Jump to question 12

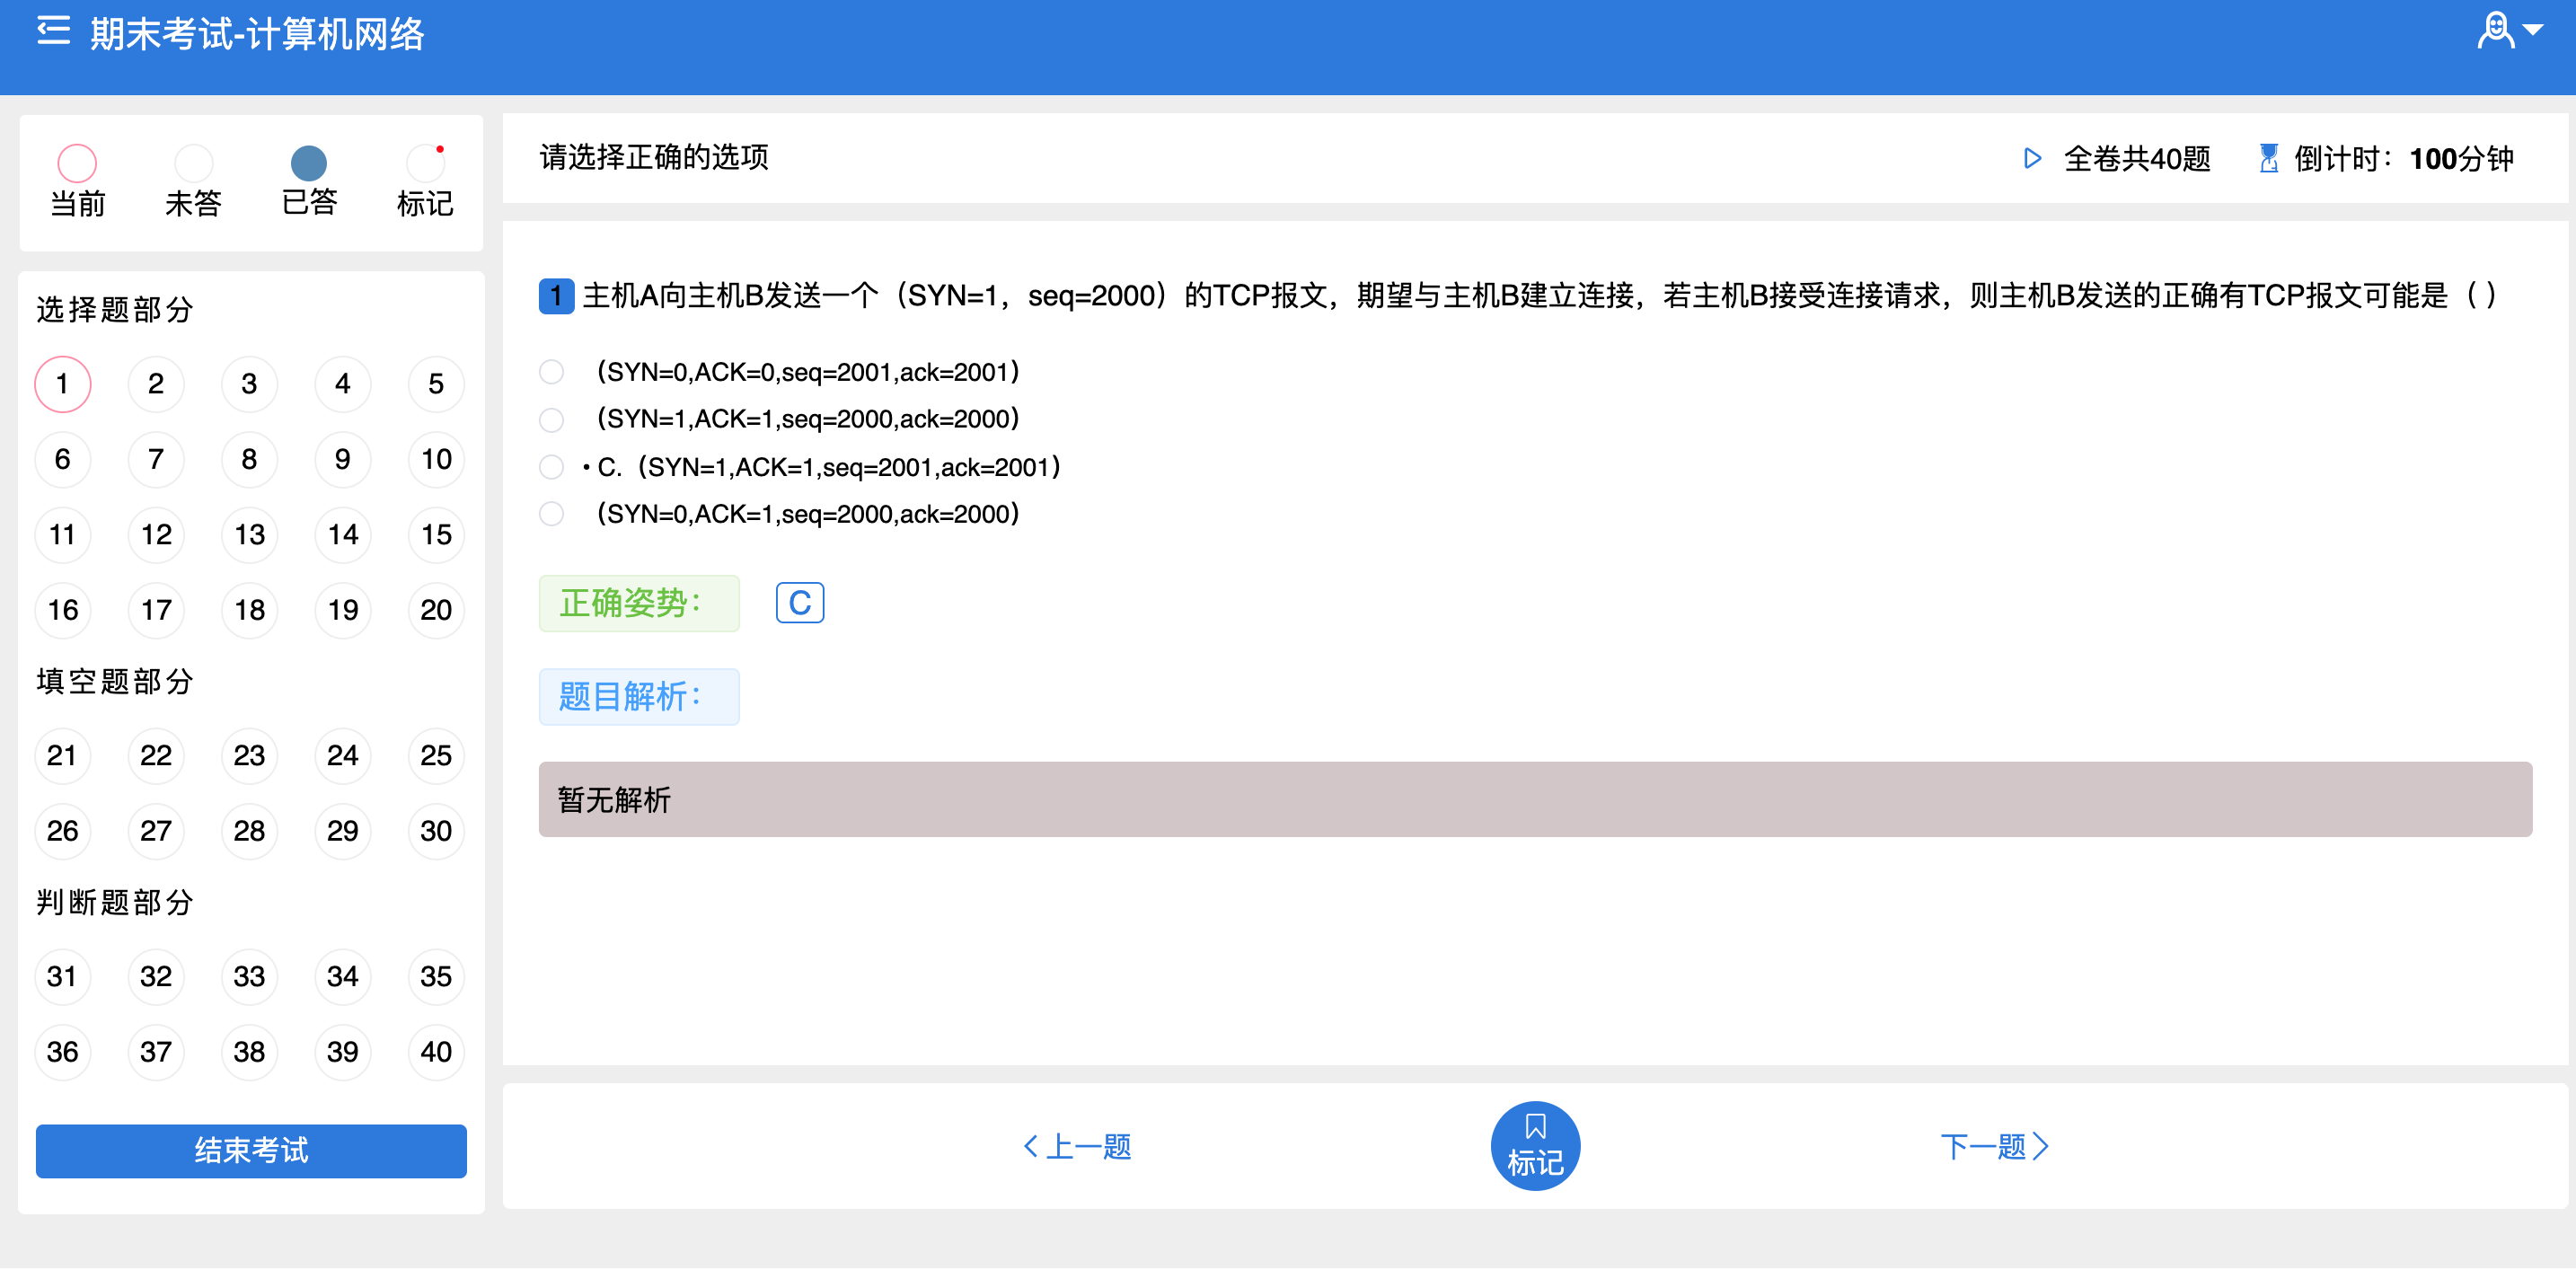coord(156,535)
